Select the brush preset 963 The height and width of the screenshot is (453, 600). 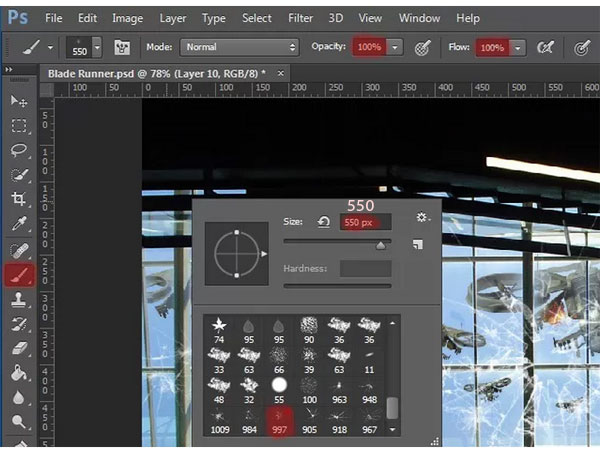tap(339, 391)
